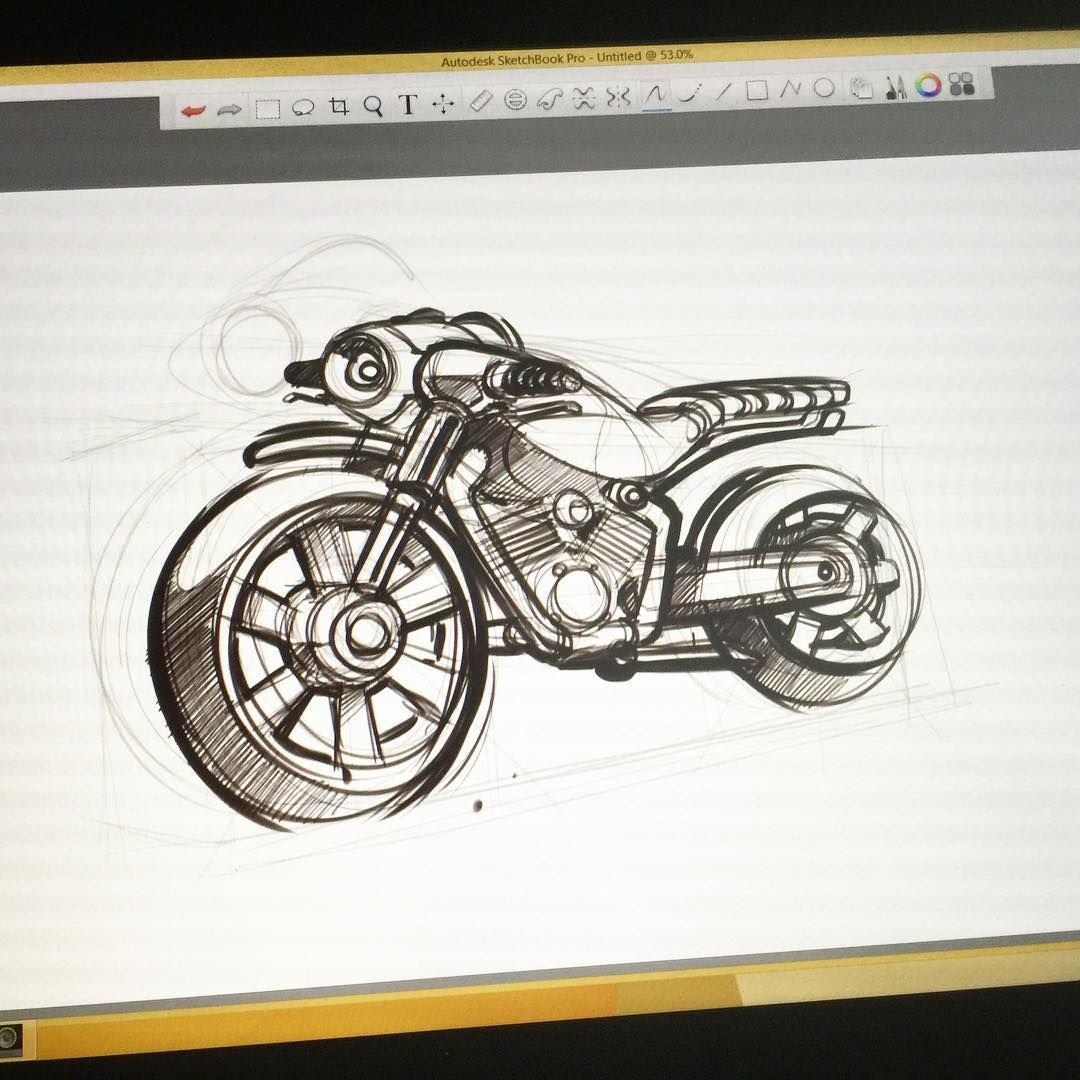
Task: Select the Oval draw style
Action: click(824, 88)
